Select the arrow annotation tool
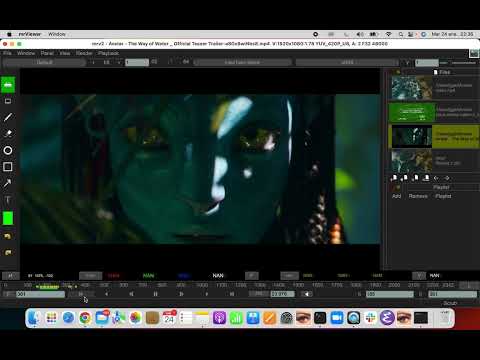This screenshot has width=480, height=360. tap(8, 183)
